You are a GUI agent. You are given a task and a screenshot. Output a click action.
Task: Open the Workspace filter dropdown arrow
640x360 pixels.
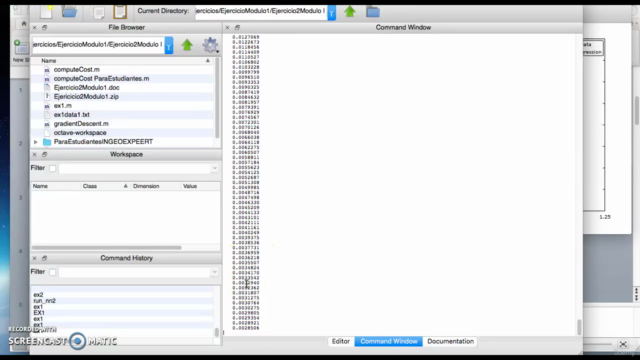click(x=215, y=168)
